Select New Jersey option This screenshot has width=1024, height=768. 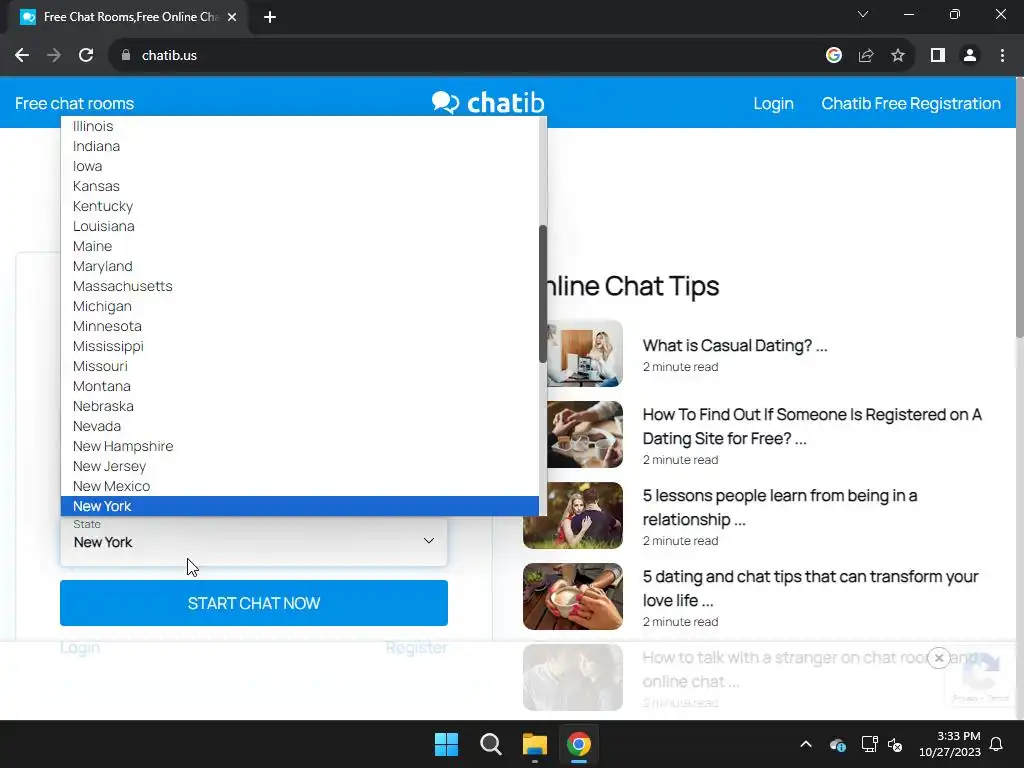300,466
